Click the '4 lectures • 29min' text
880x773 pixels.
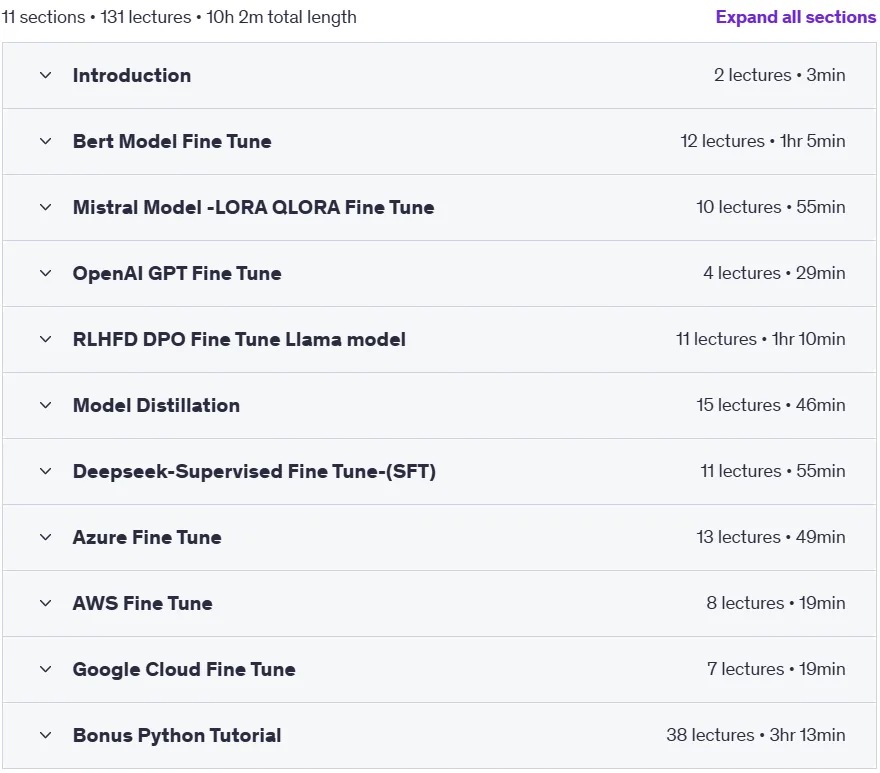[774, 273]
